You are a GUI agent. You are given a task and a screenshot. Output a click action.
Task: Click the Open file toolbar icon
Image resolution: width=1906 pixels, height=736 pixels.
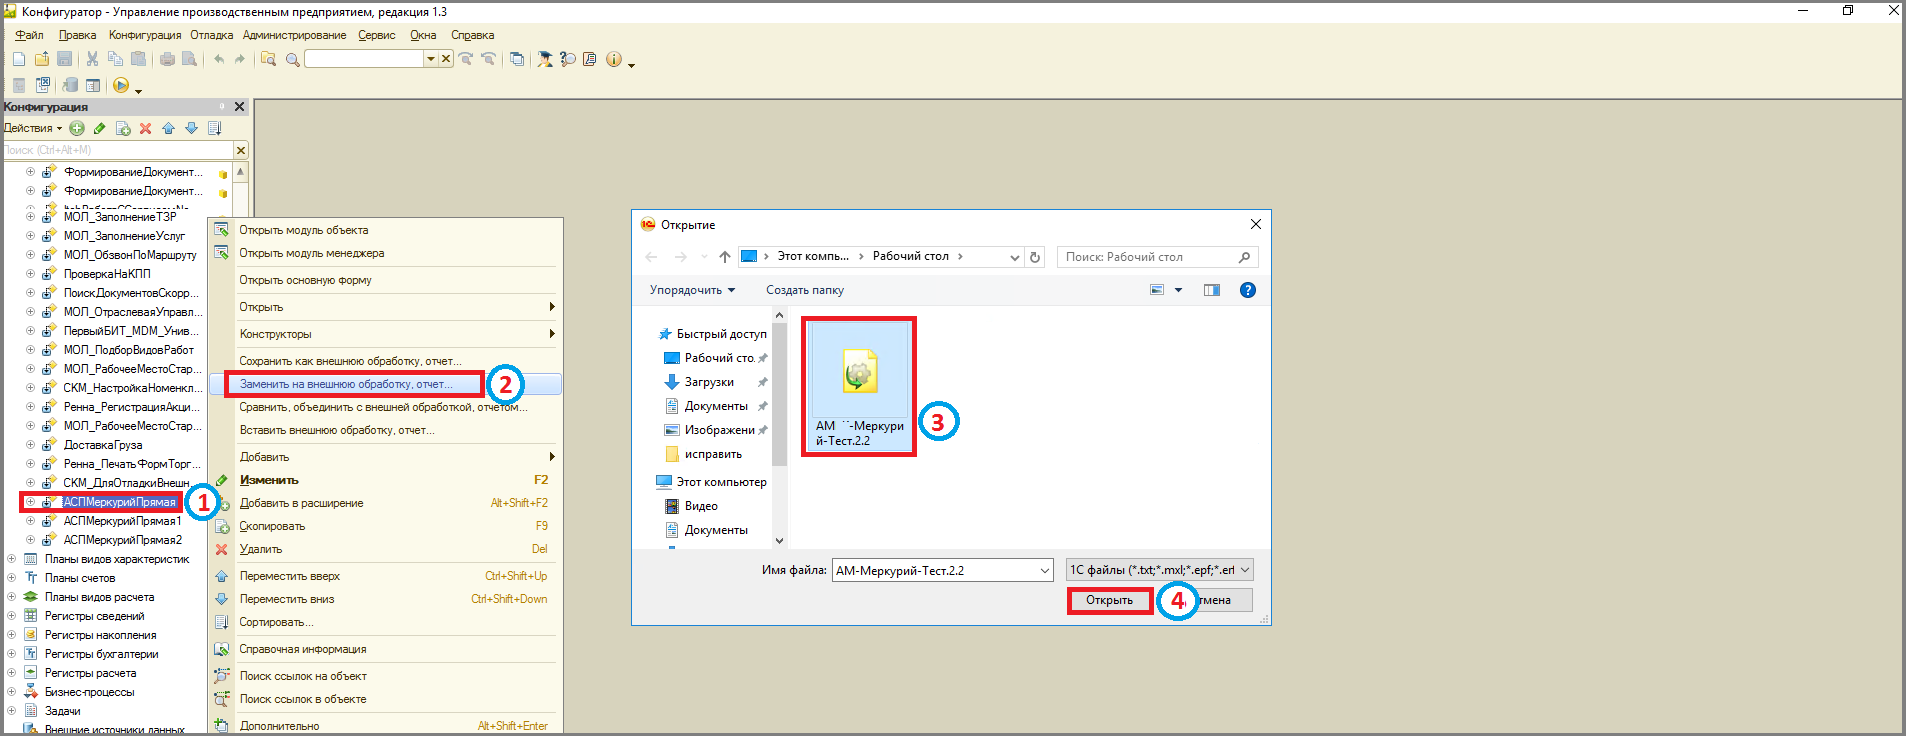42,59
